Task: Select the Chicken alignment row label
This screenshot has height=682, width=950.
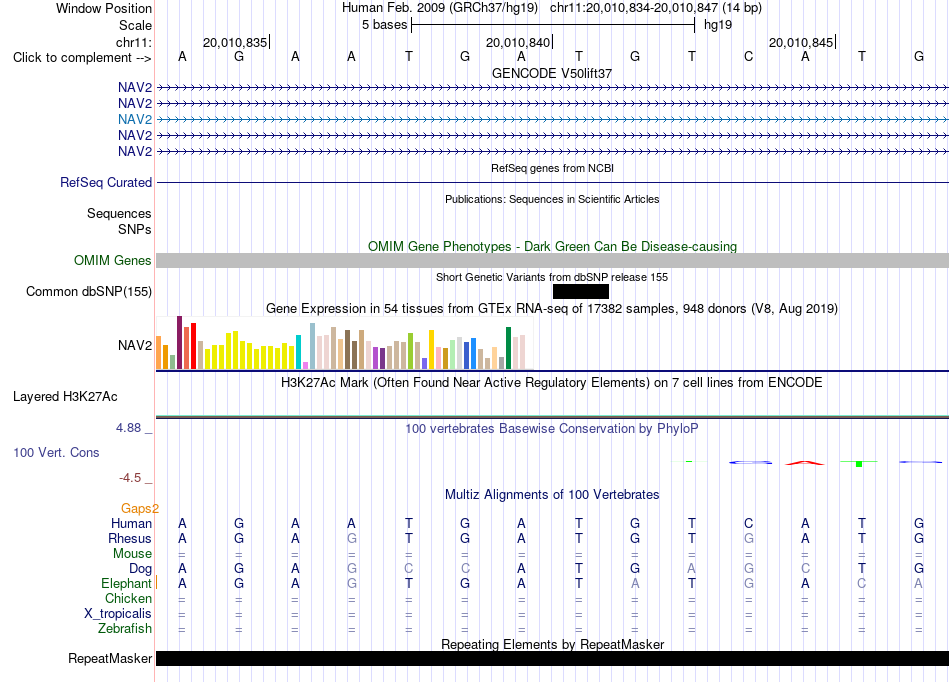Action: pyautogui.click(x=128, y=598)
